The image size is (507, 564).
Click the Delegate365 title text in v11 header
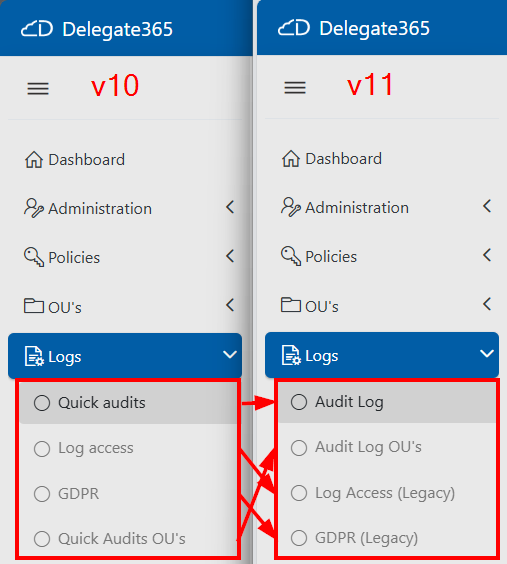pos(374,28)
